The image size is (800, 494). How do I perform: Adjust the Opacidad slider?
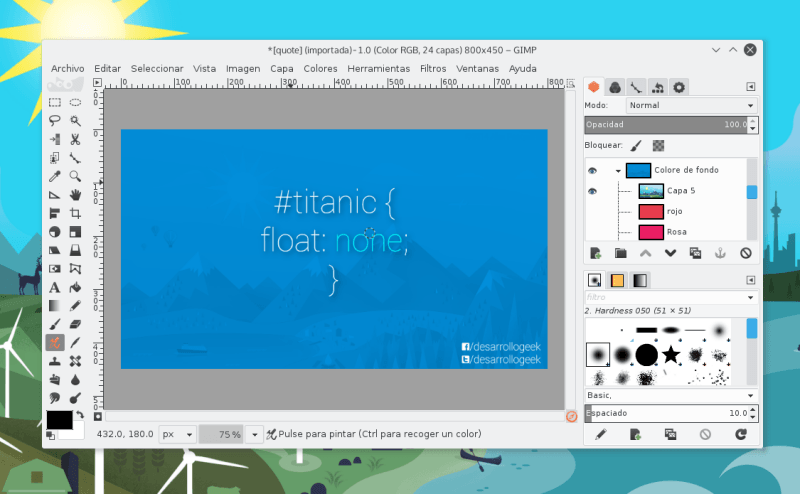(x=667, y=125)
